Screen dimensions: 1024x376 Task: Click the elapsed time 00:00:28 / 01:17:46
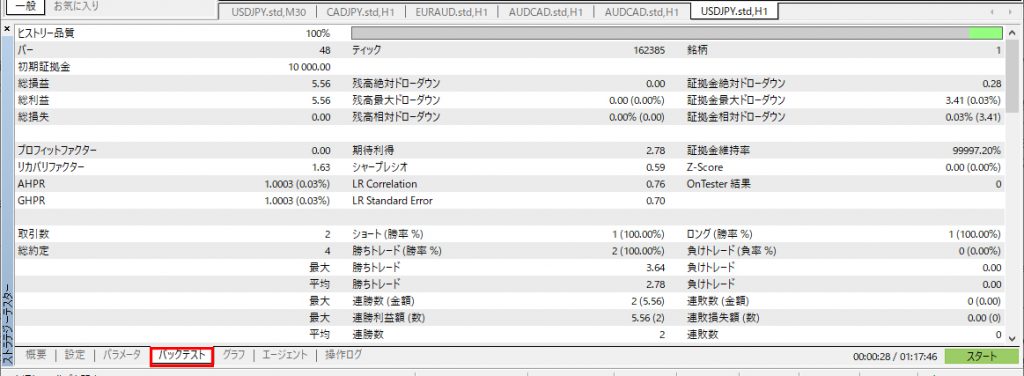click(x=895, y=357)
